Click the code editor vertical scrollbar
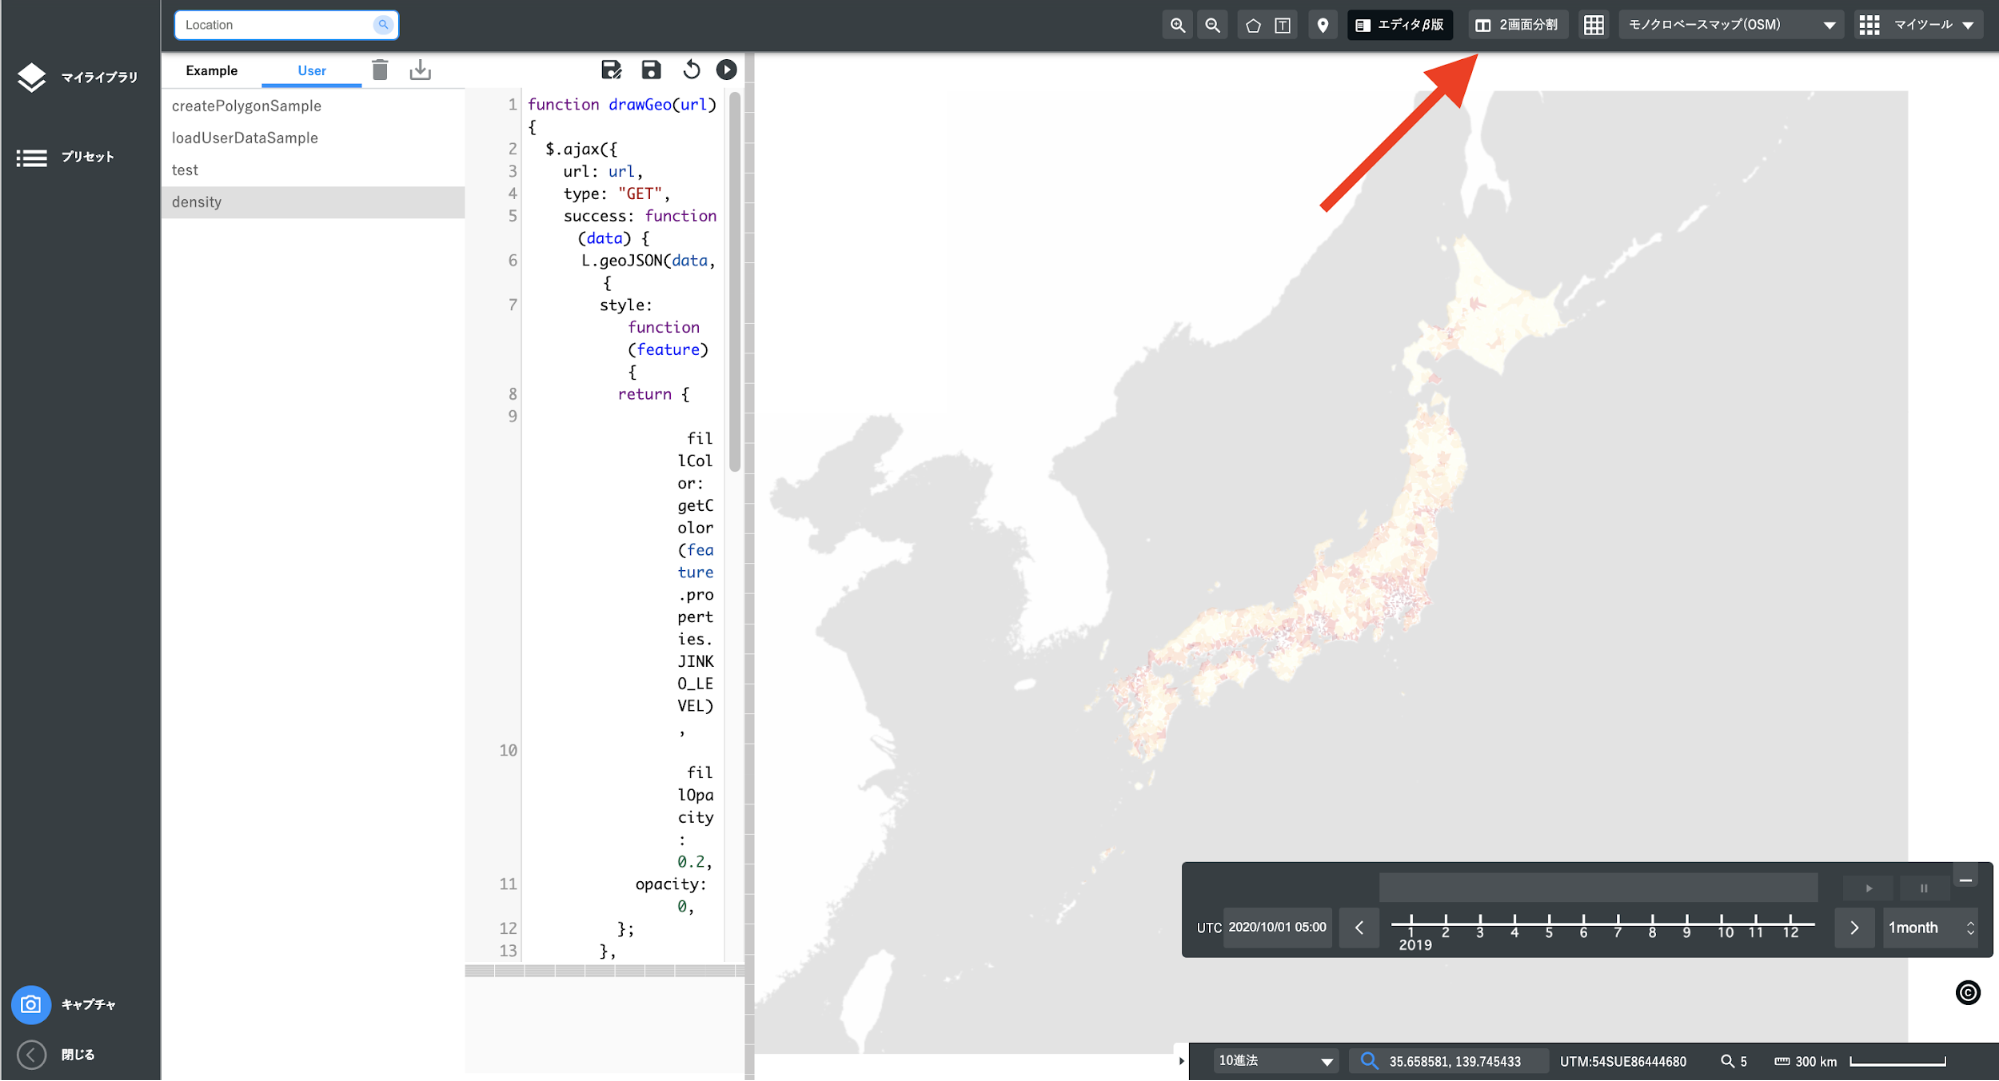The height and width of the screenshot is (1081, 1999). [x=735, y=281]
